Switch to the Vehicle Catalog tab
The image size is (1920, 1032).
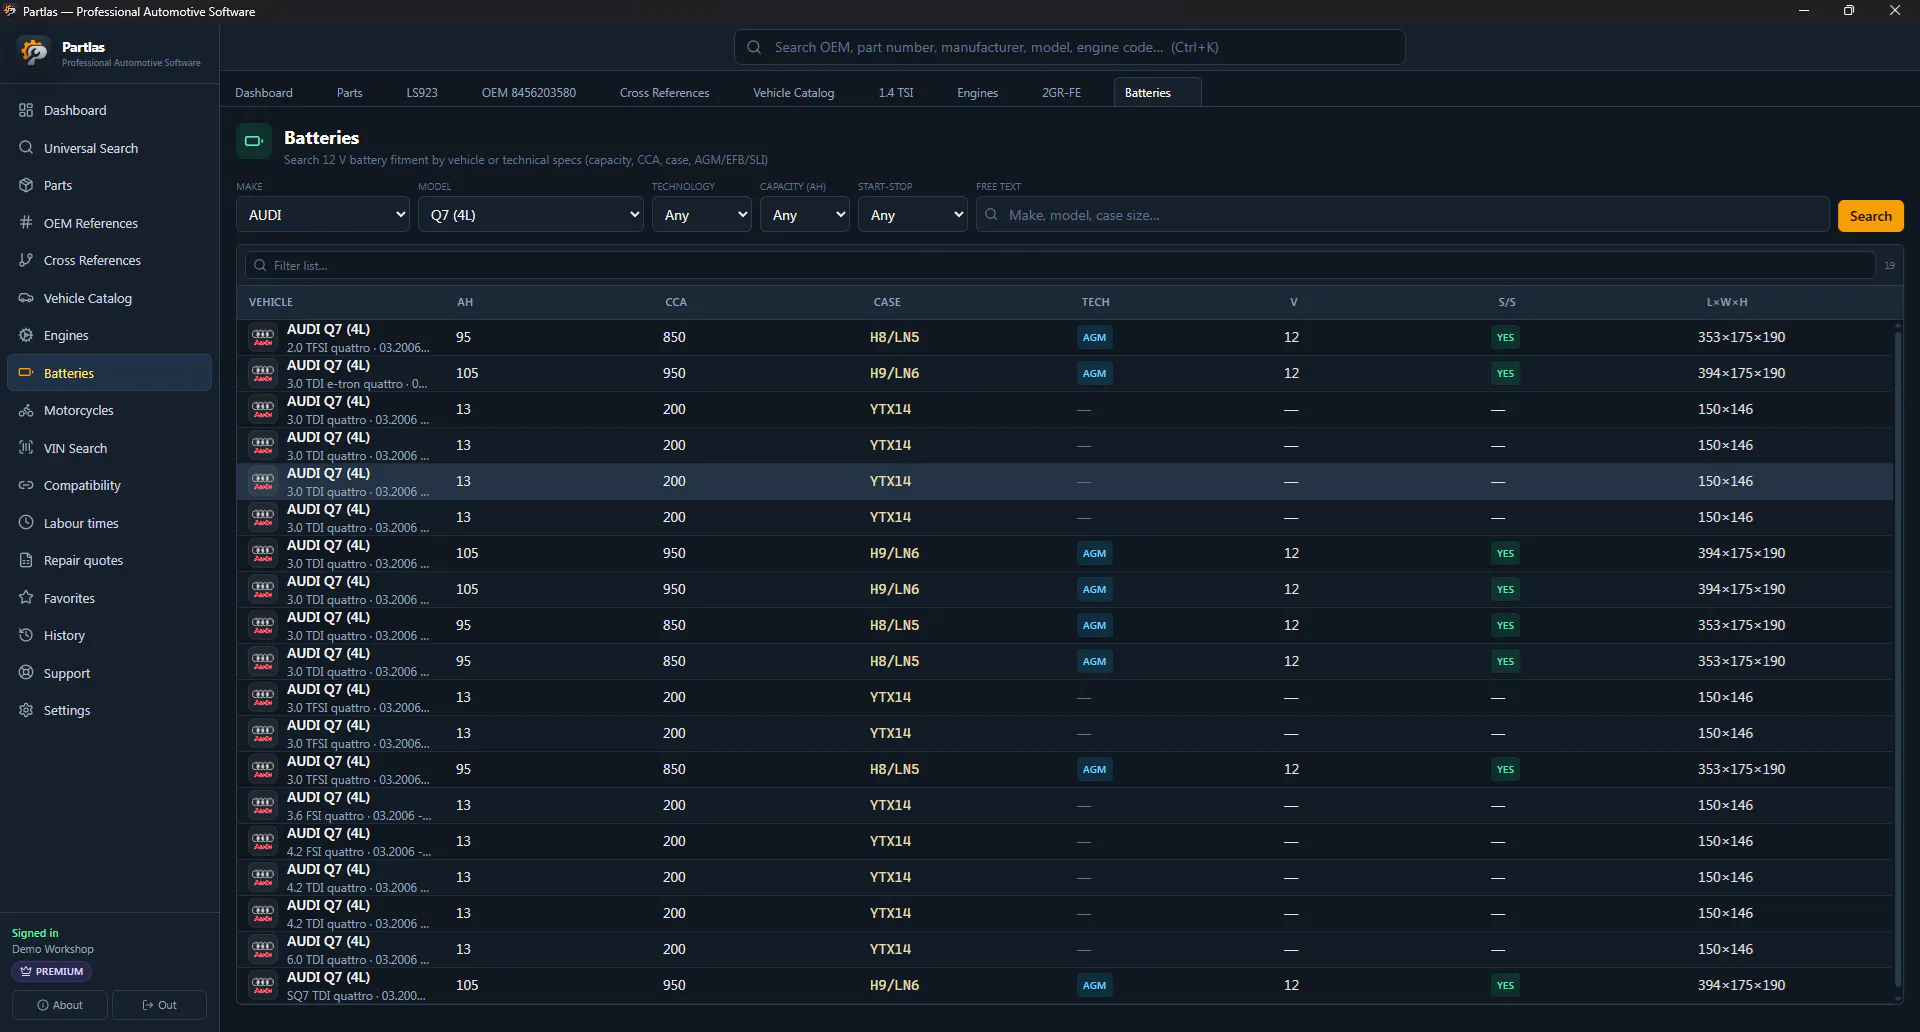[793, 93]
